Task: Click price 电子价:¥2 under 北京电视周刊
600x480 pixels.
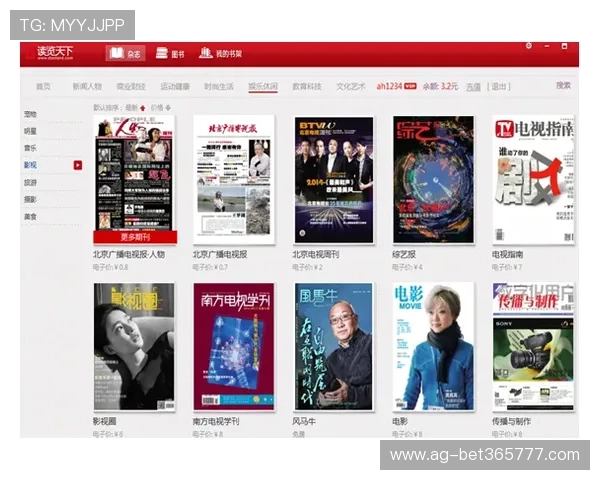Action: pos(307,267)
